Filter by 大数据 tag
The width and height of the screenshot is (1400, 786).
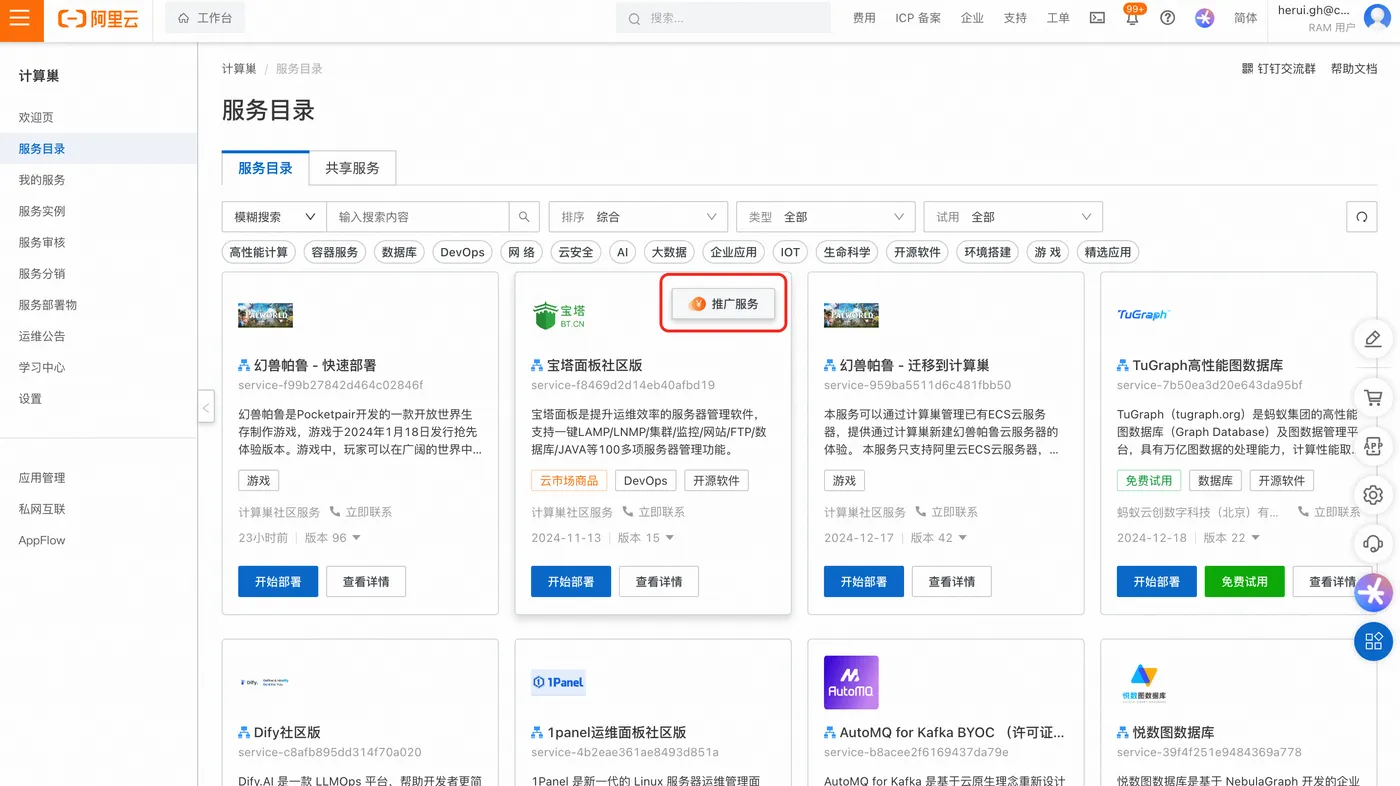[x=669, y=252]
